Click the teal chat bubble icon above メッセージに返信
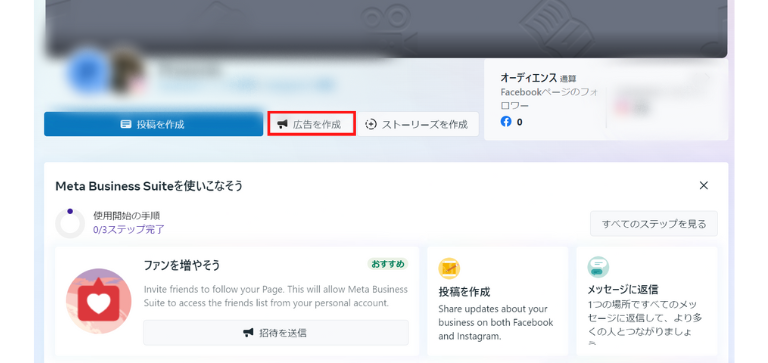768x363 pixels. 598,267
